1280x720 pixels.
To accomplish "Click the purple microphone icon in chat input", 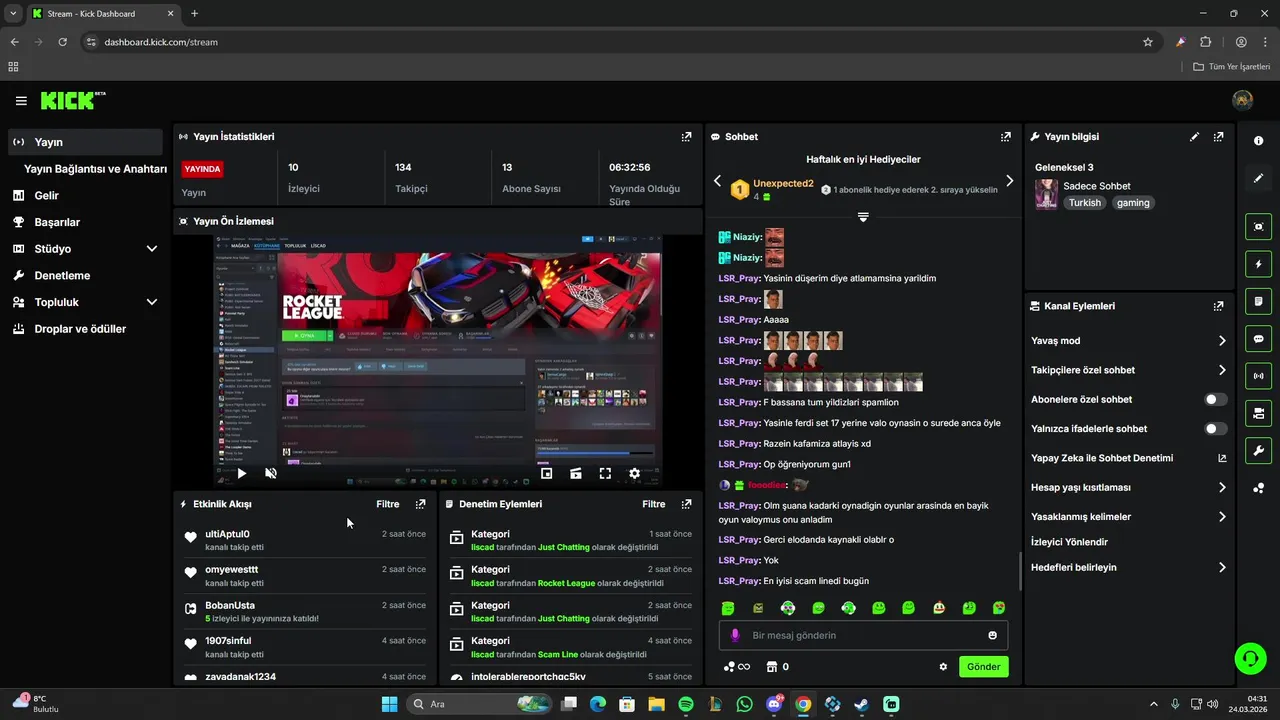I will coord(735,635).
